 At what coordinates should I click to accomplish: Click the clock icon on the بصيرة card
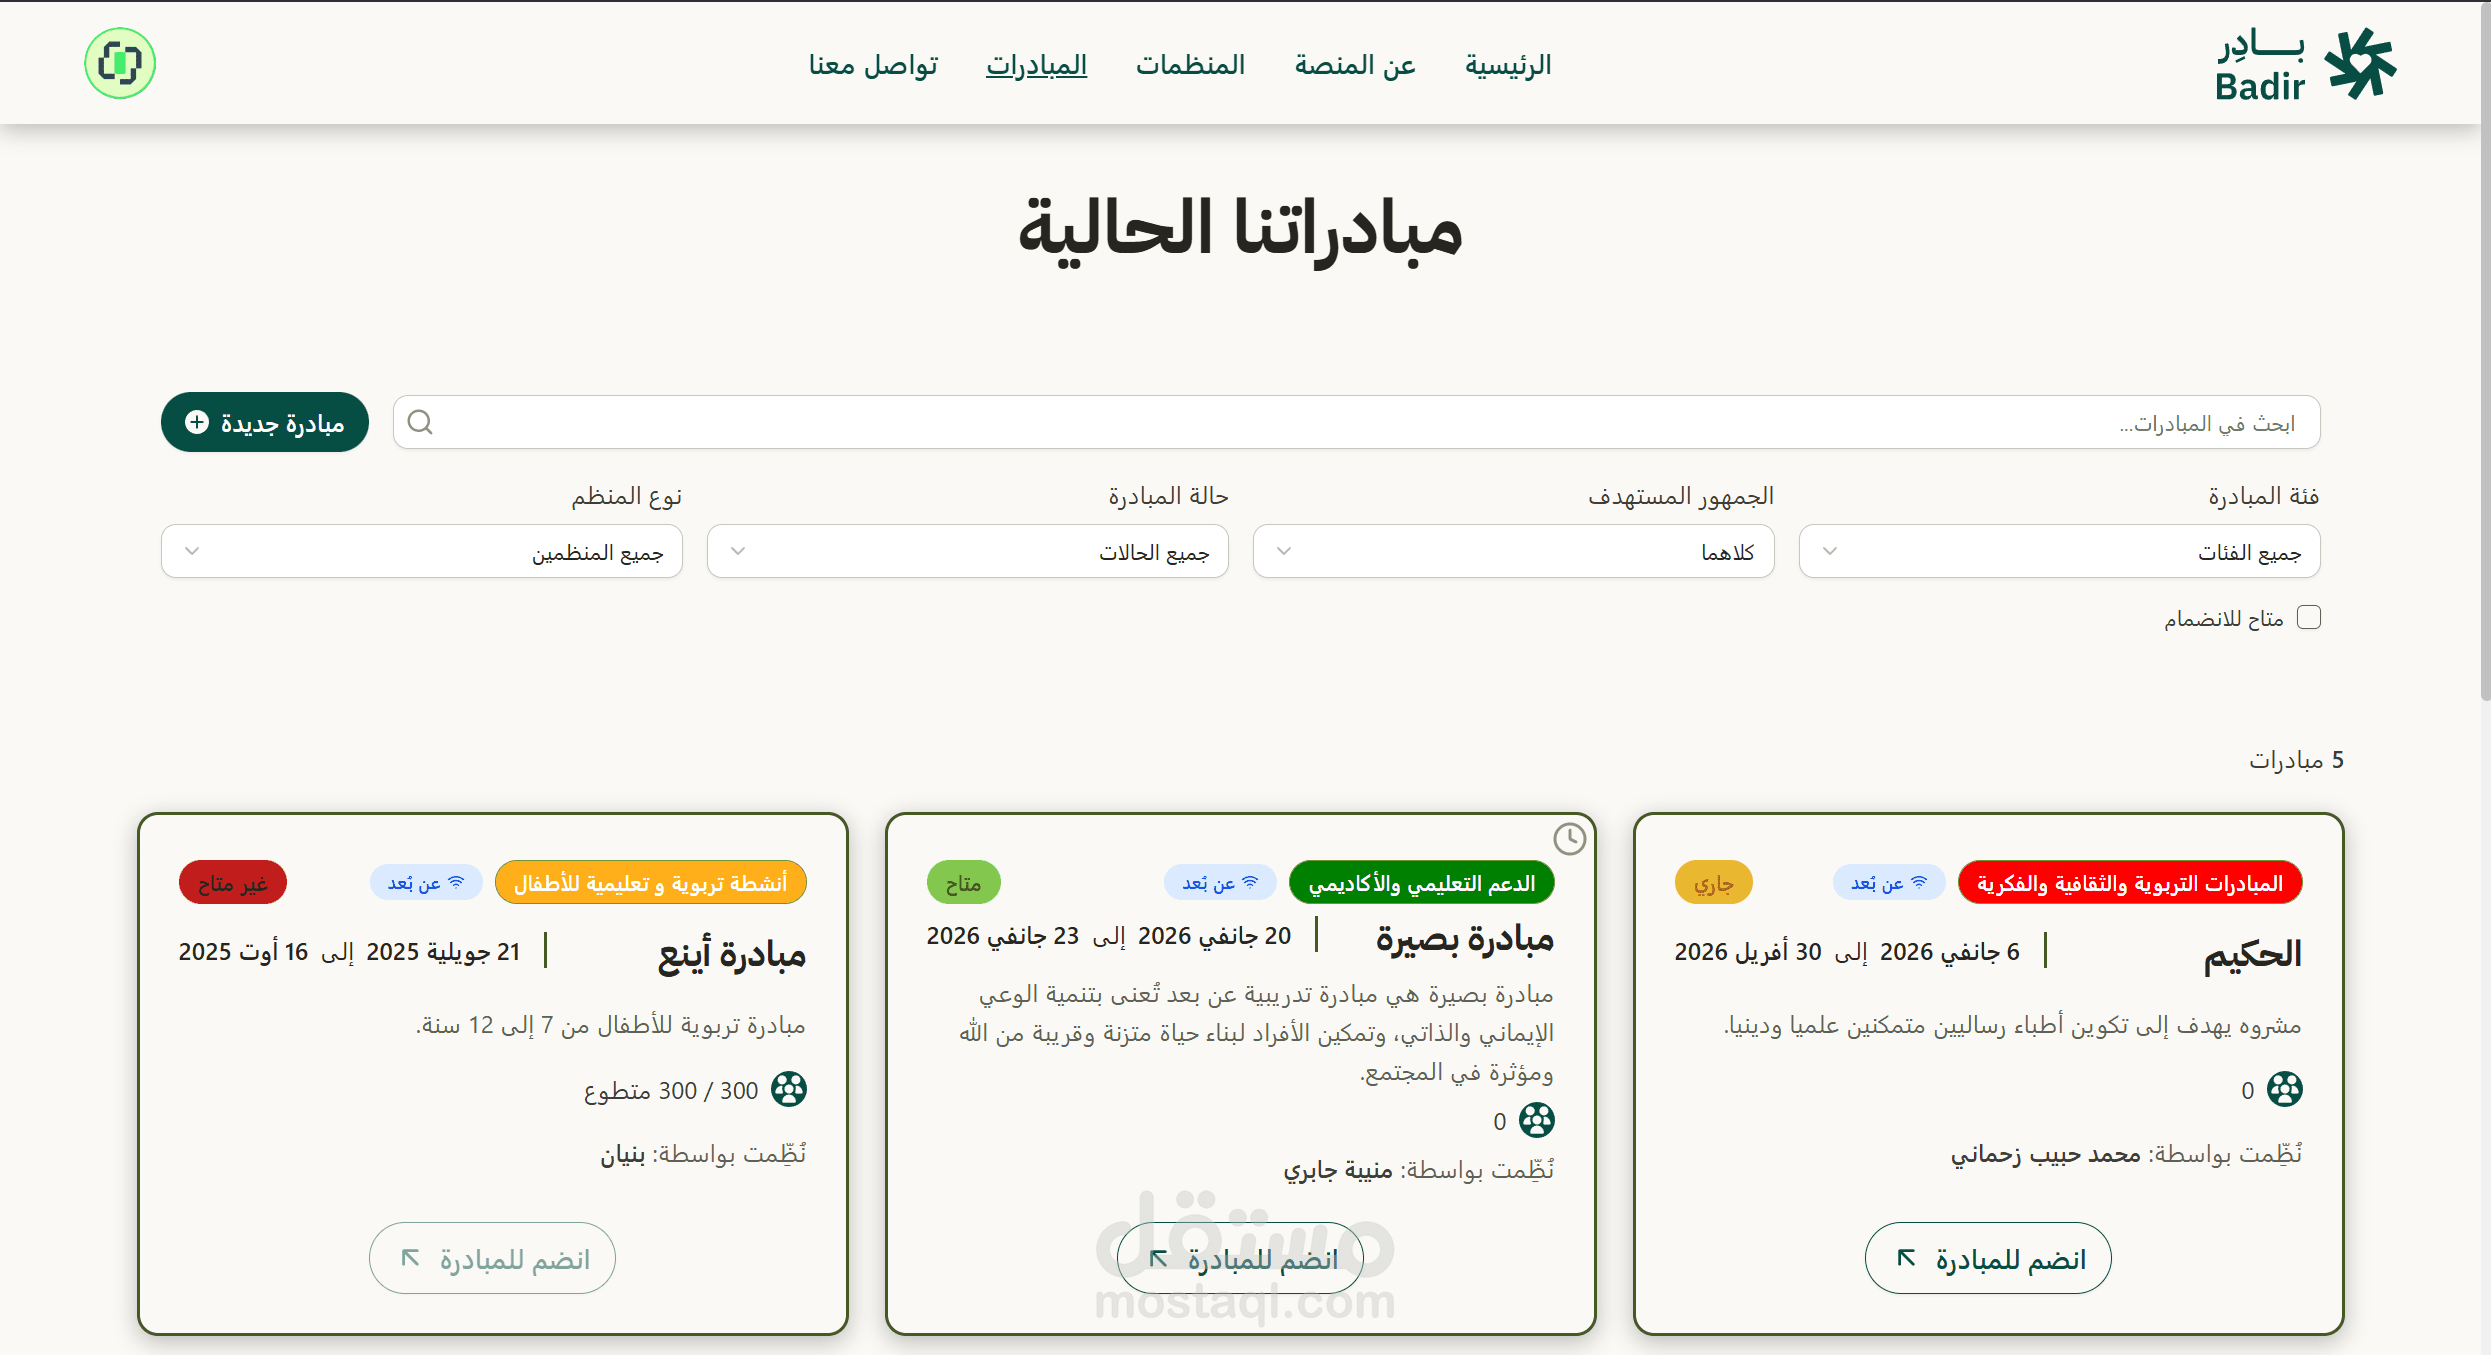point(1569,838)
